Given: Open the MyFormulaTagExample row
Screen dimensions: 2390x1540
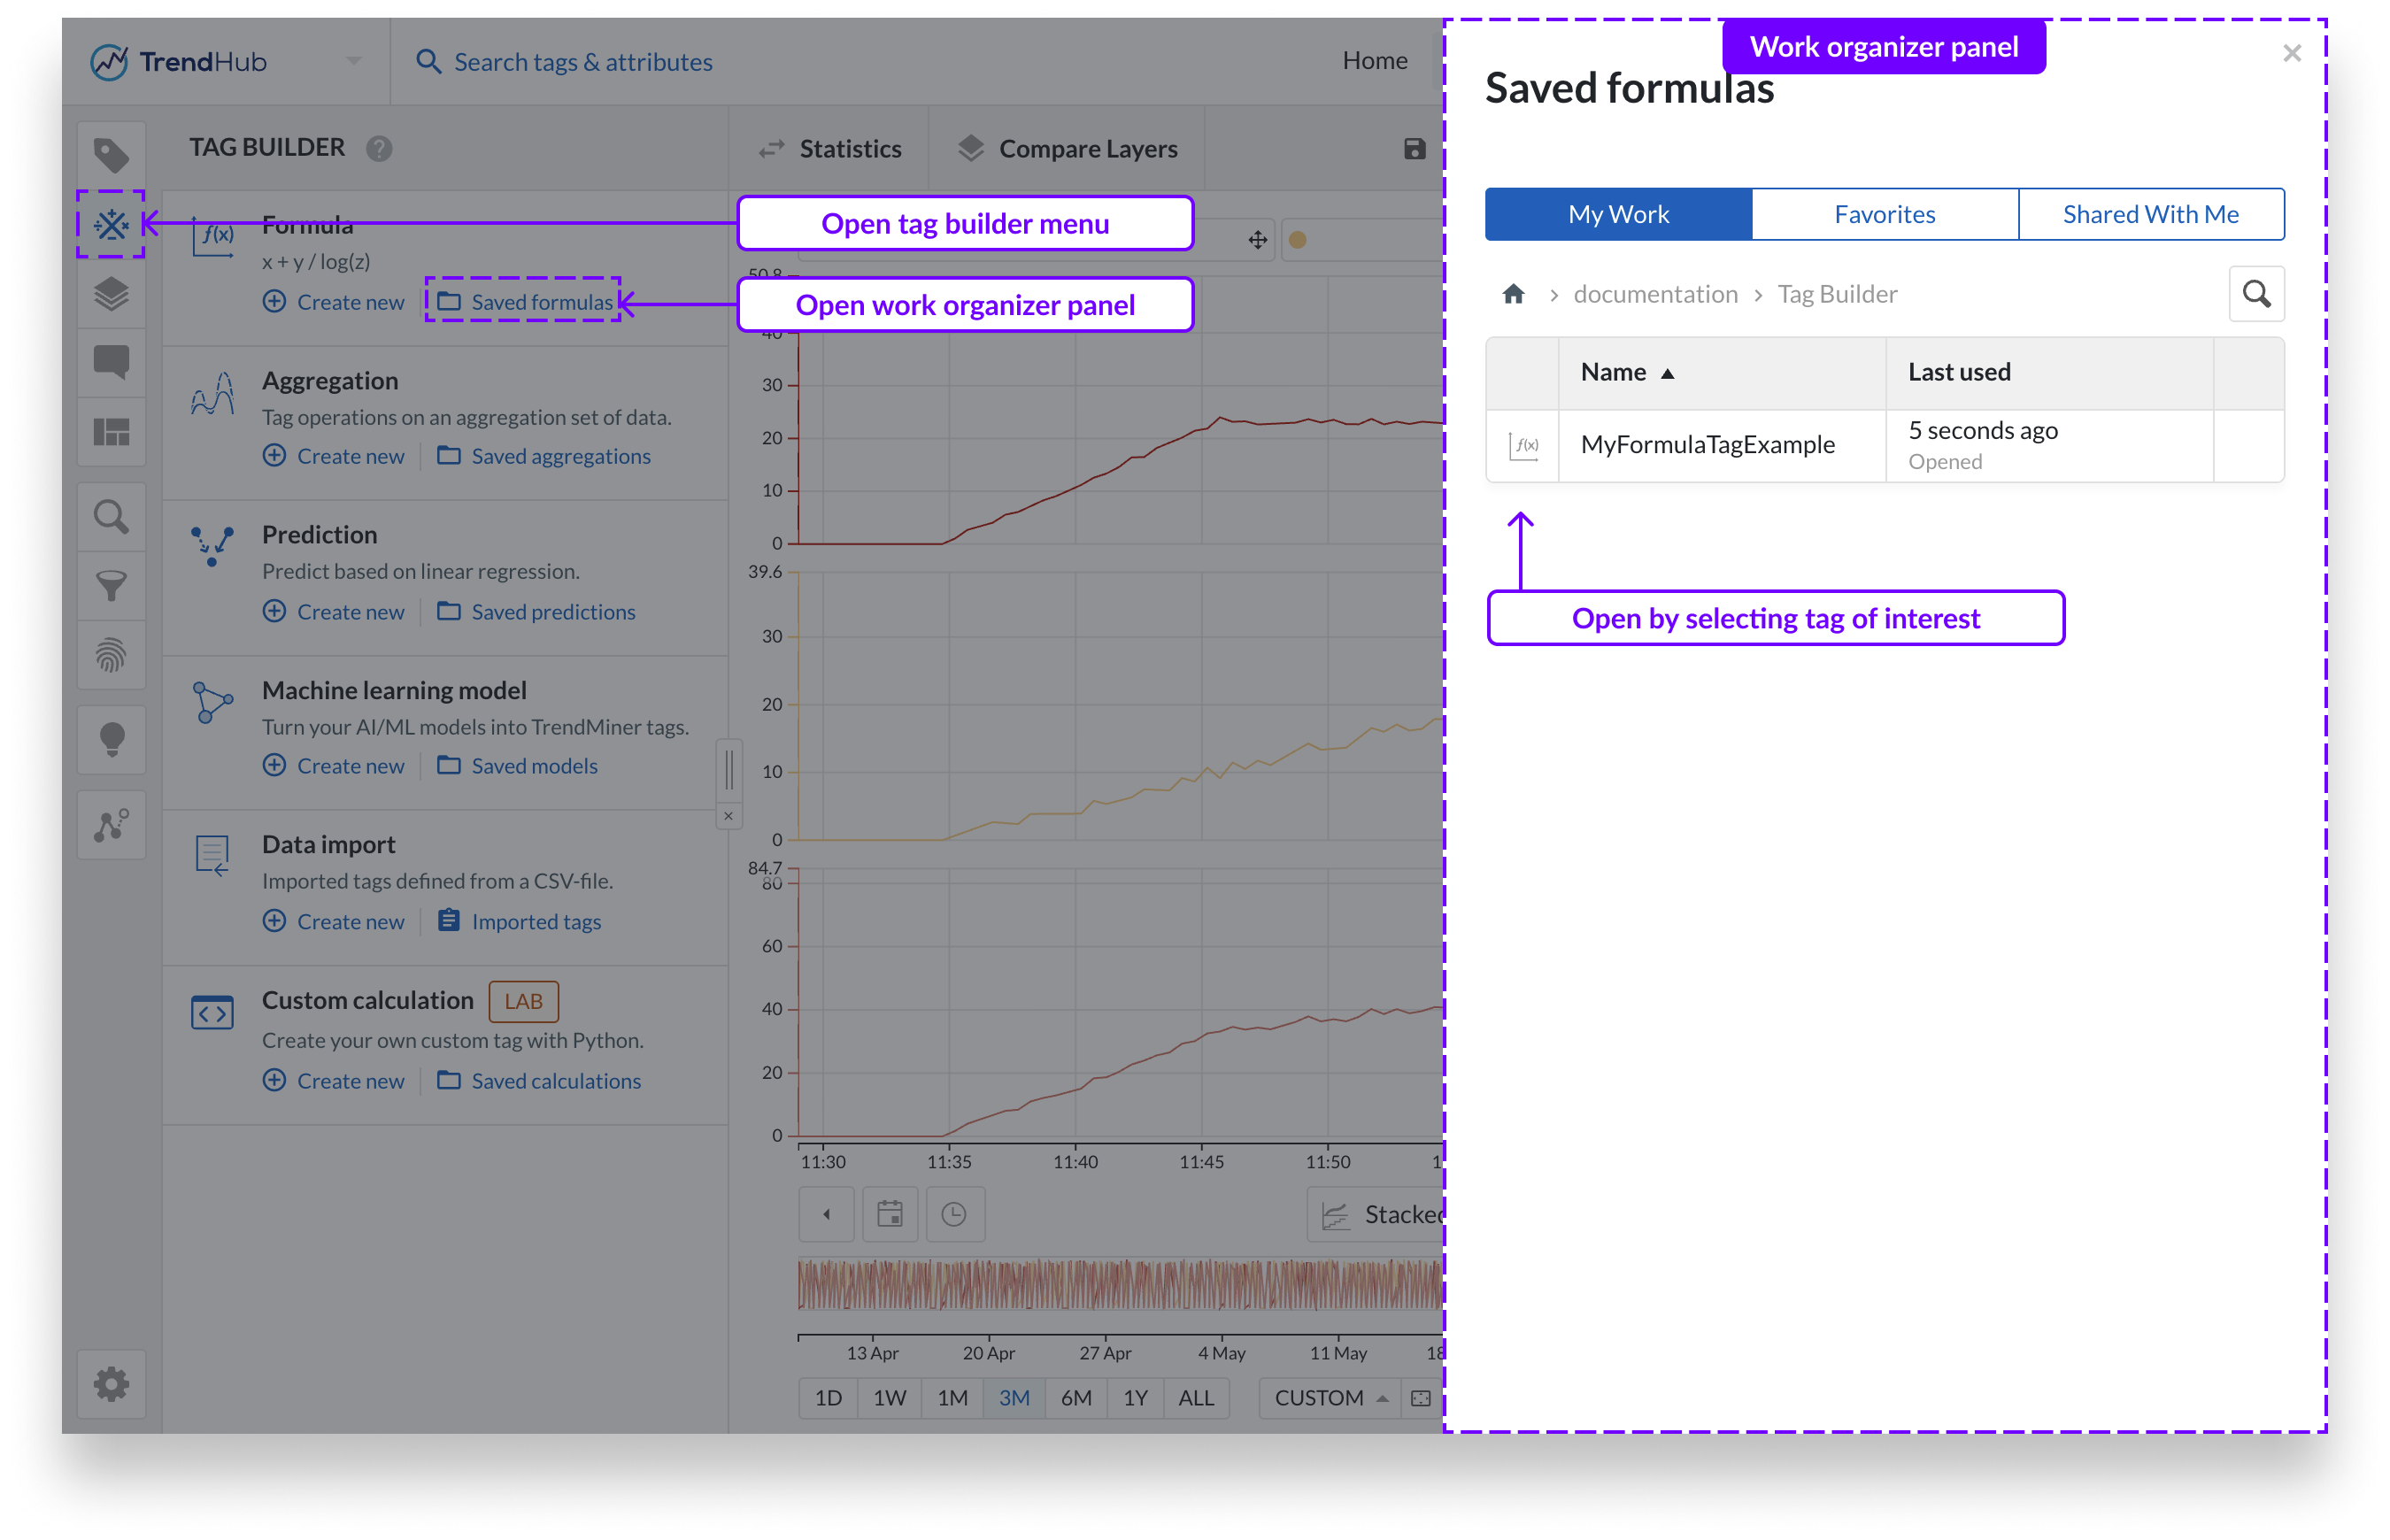Looking at the screenshot, I should click(1707, 445).
